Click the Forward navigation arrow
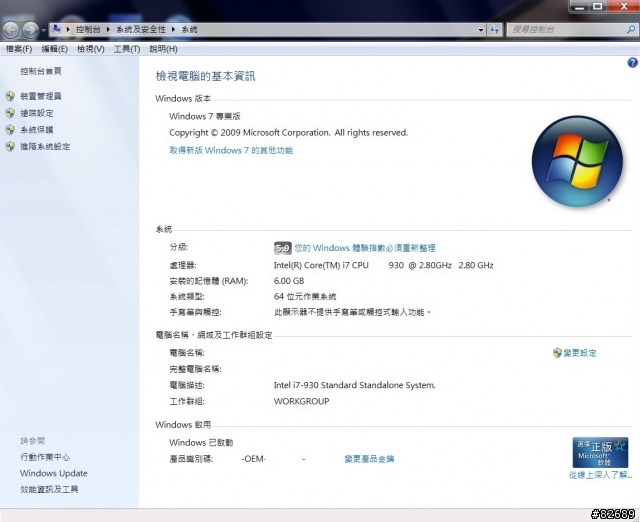This screenshot has height=522, width=640. tap(31, 29)
